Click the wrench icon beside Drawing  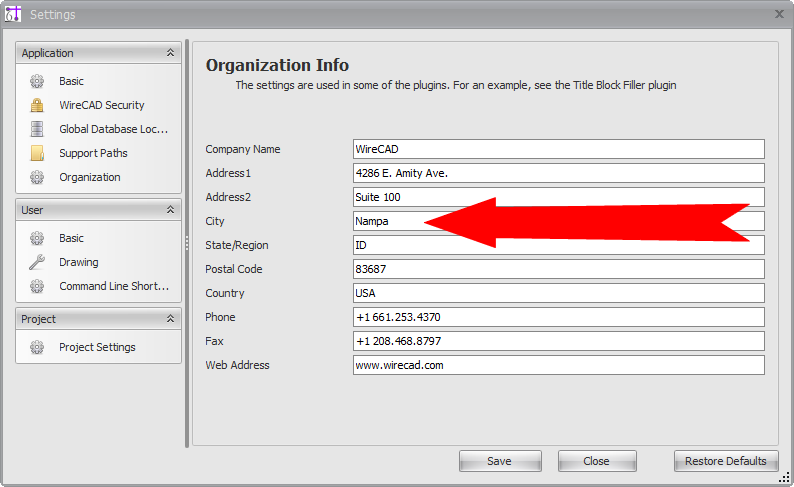37,262
